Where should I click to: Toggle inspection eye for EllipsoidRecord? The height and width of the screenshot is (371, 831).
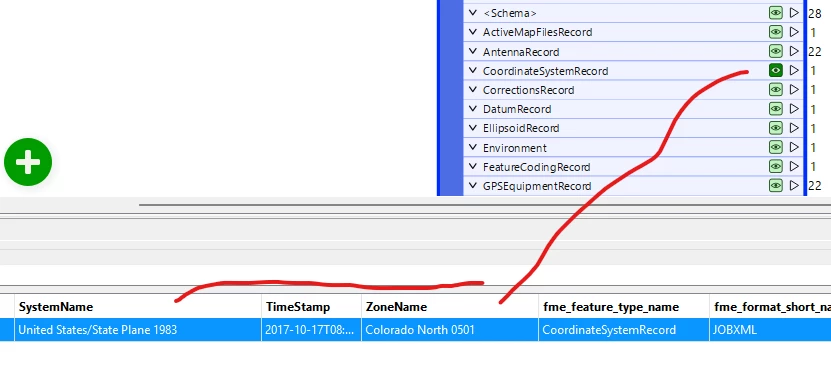(x=775, y=128)
